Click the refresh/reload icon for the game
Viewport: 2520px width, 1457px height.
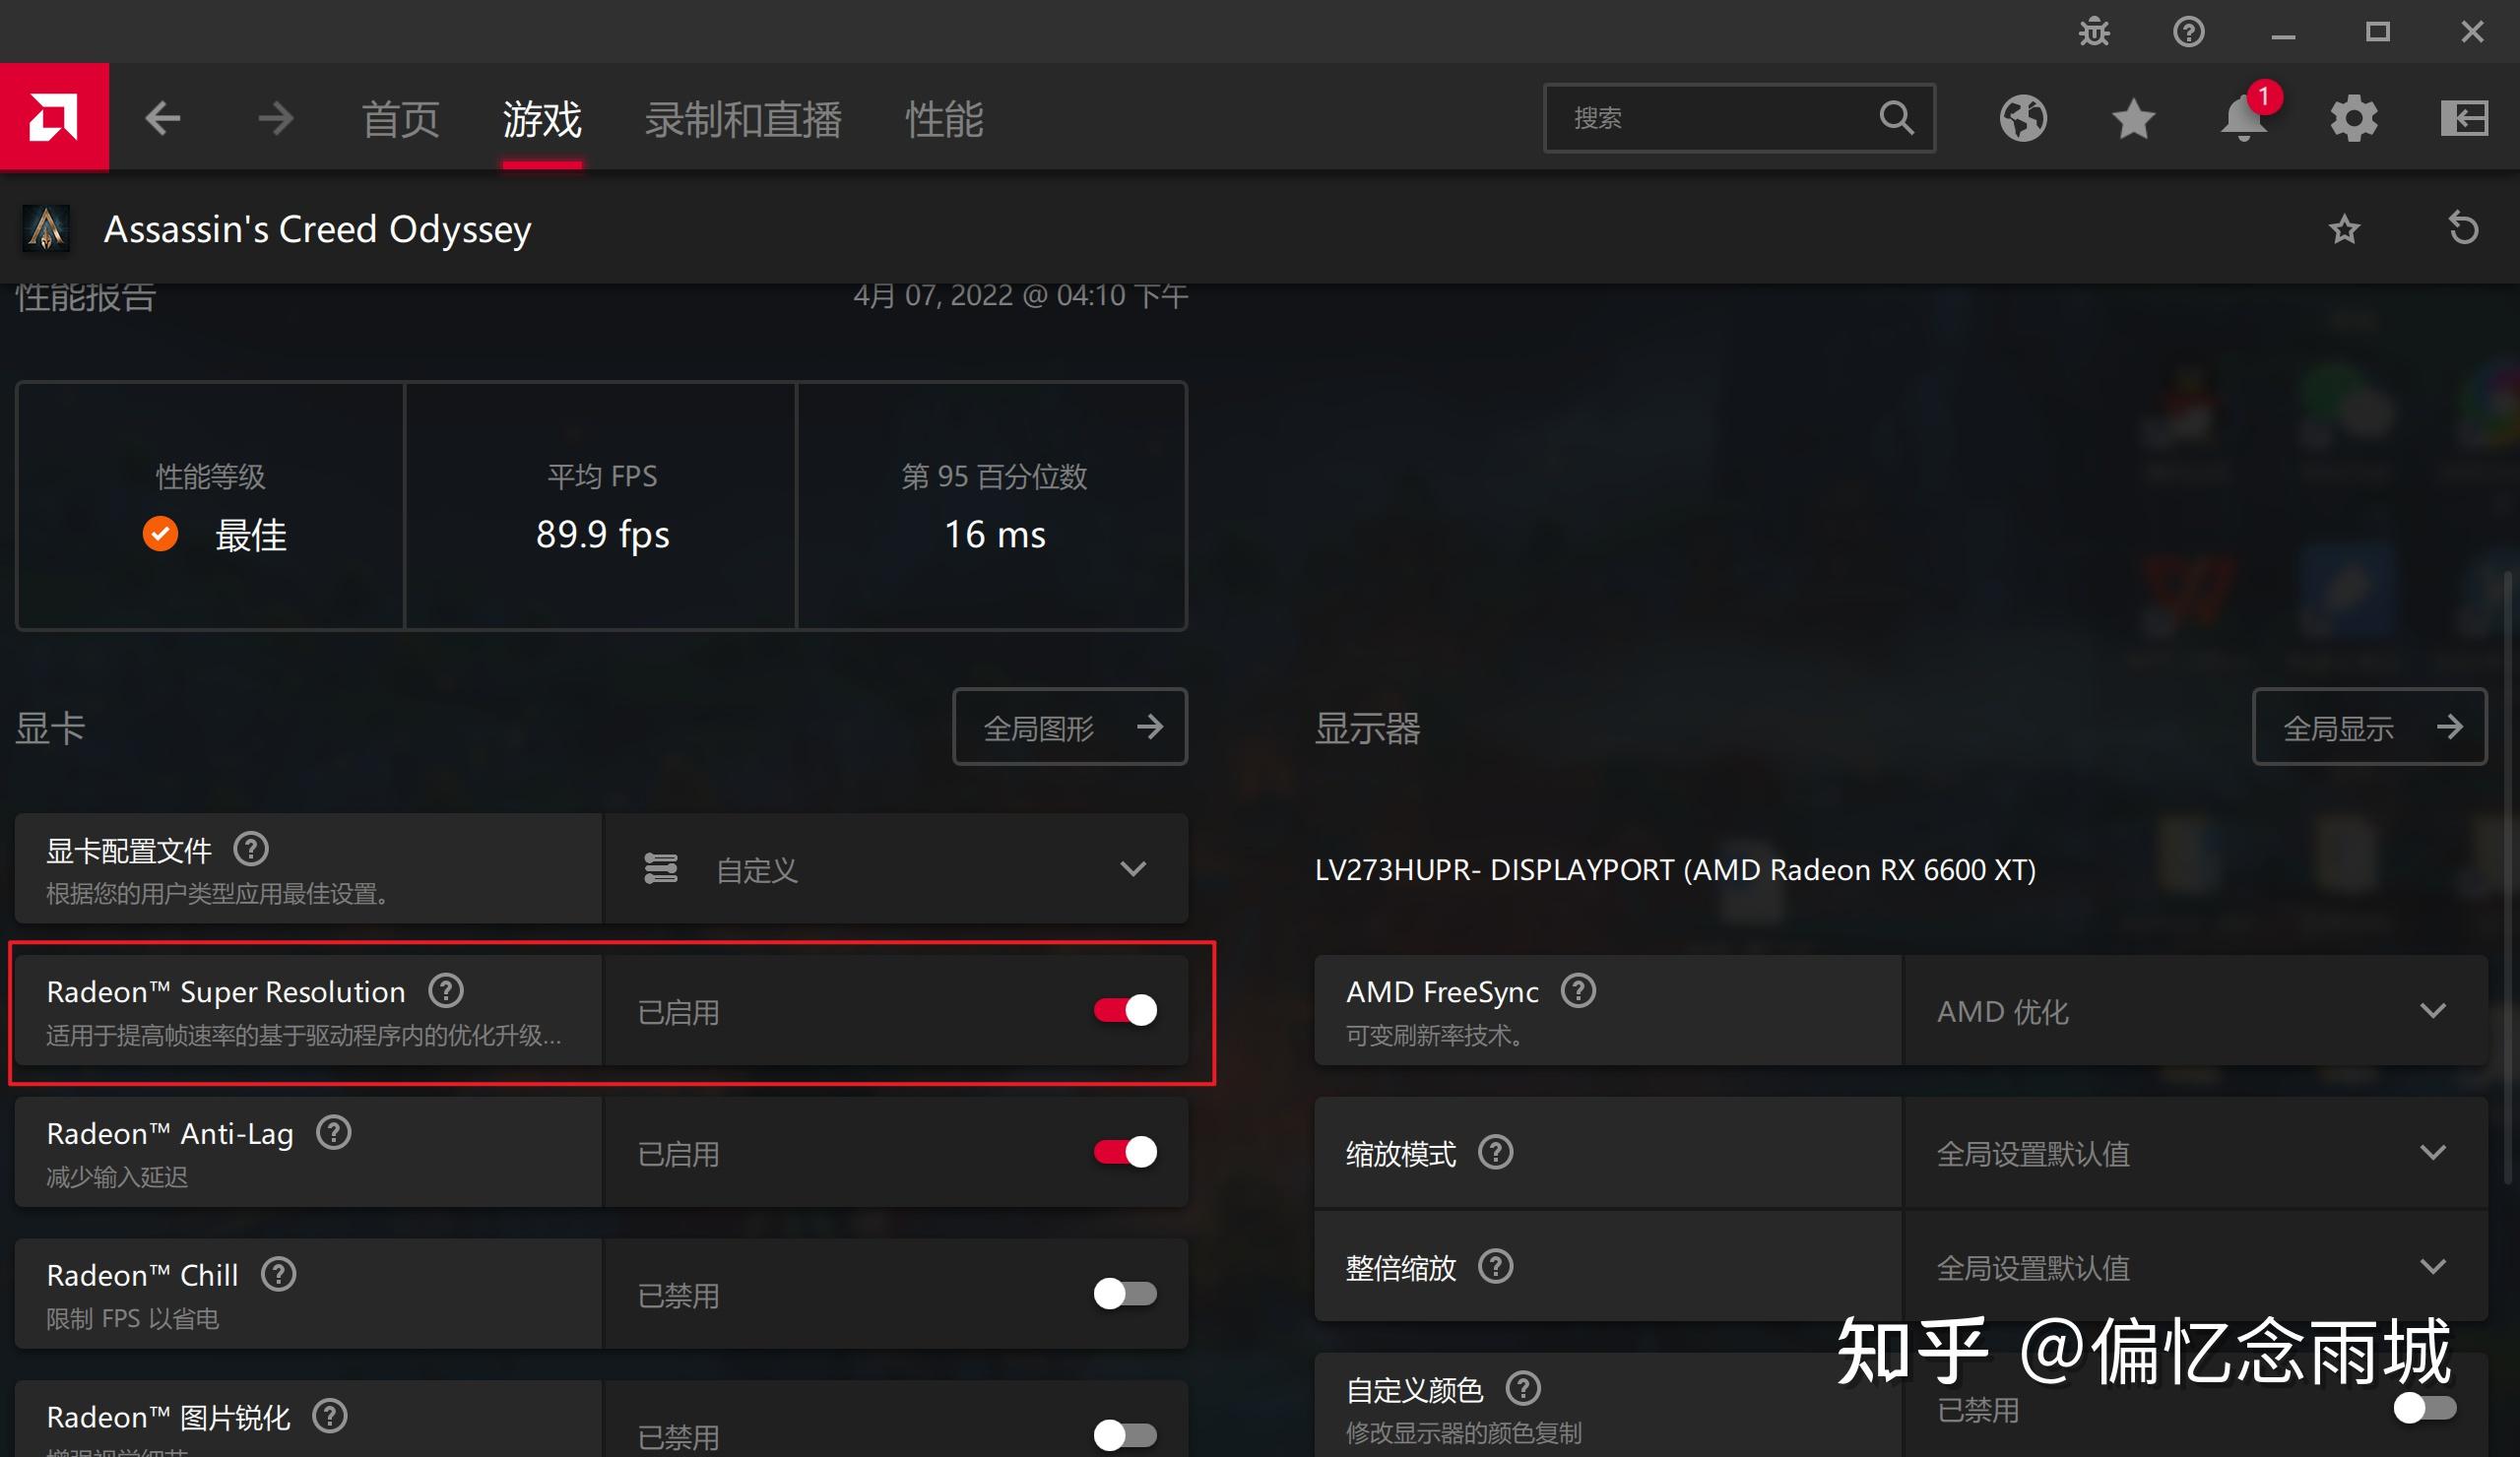2465,227
